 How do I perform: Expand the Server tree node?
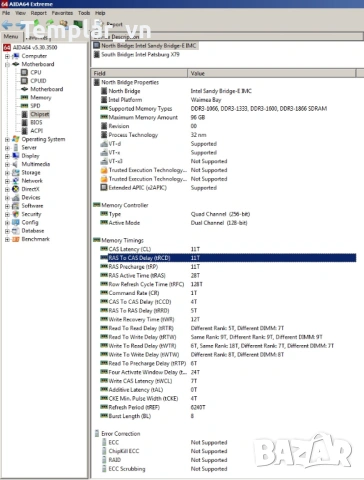tap(7, 148)
